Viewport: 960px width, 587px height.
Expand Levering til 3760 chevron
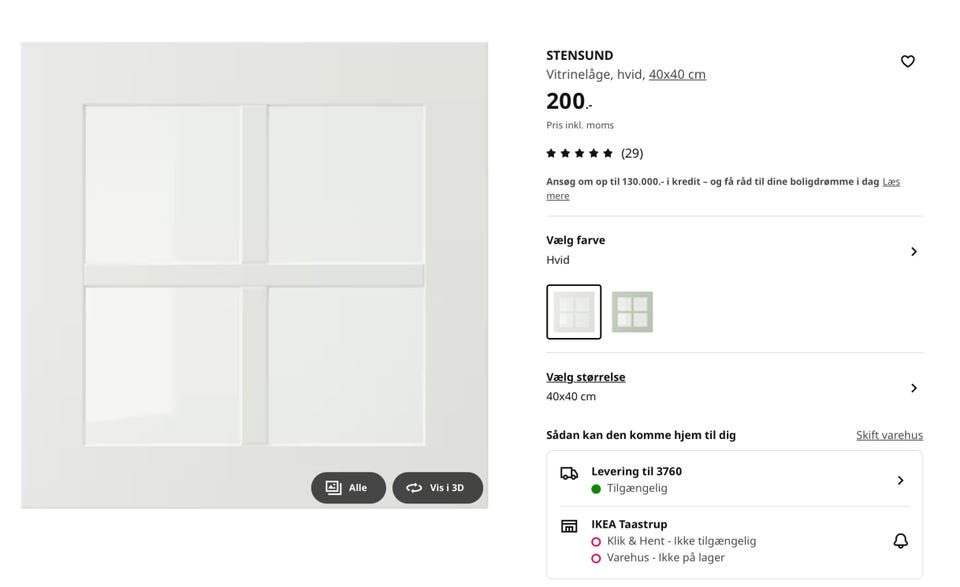pyautogui.click(x=900, y=480)
